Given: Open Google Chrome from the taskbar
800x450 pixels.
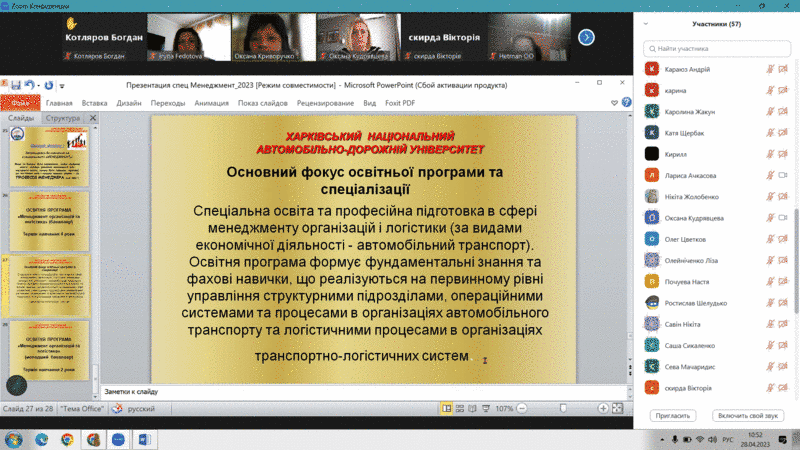Looking at the screenshot, I should pos(67,439).
